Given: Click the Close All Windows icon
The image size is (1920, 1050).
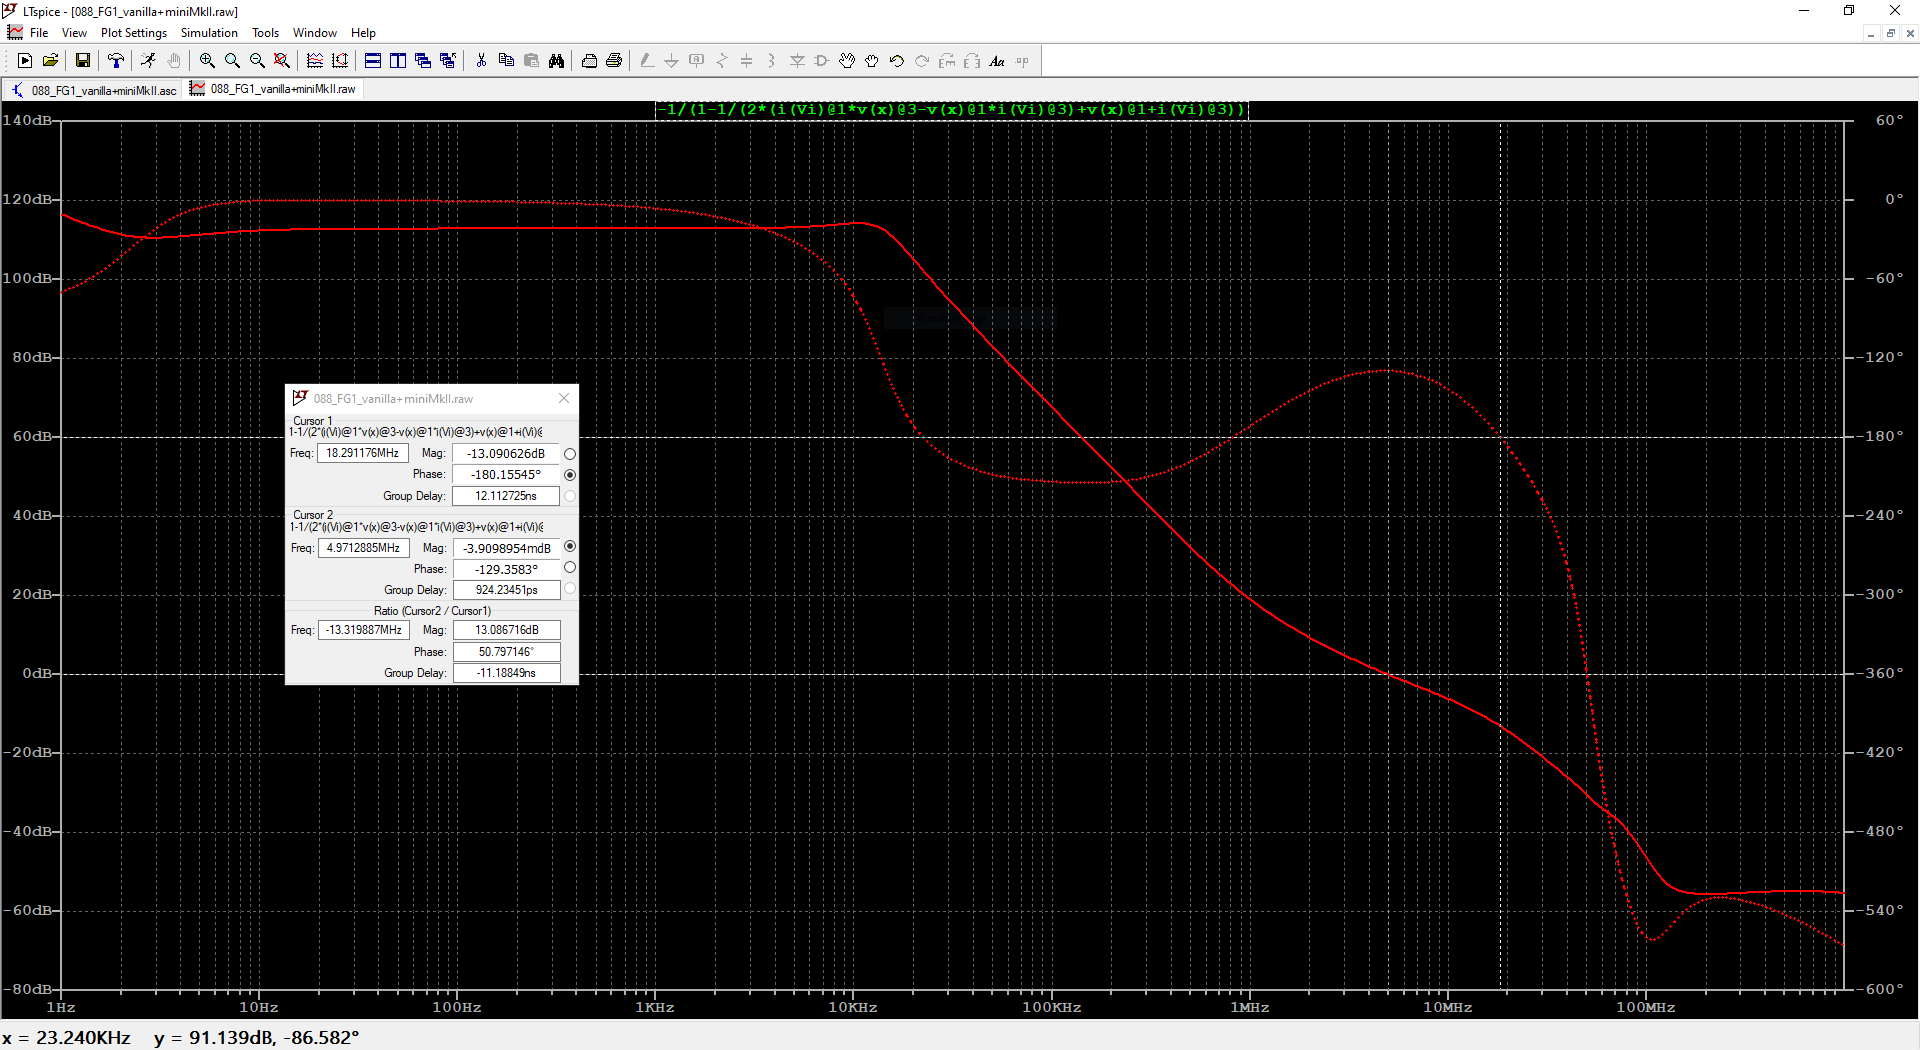Looking at the screenshot, I should click(x=448, y=61).
